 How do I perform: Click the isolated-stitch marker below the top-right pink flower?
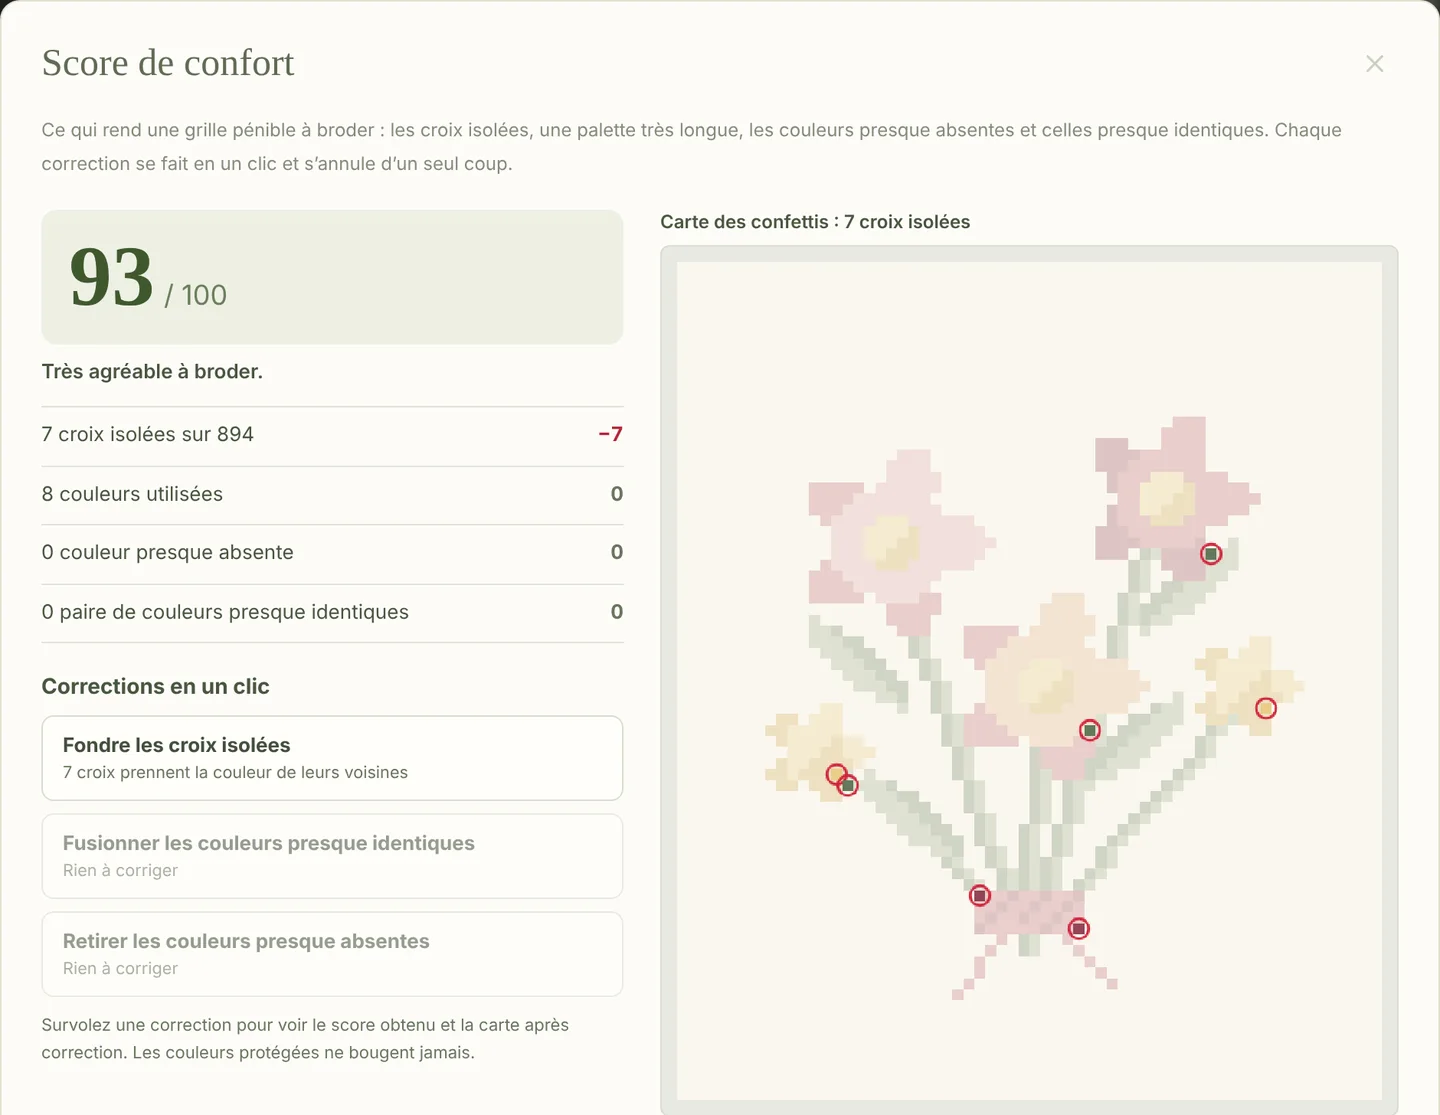pos(1211,554)
